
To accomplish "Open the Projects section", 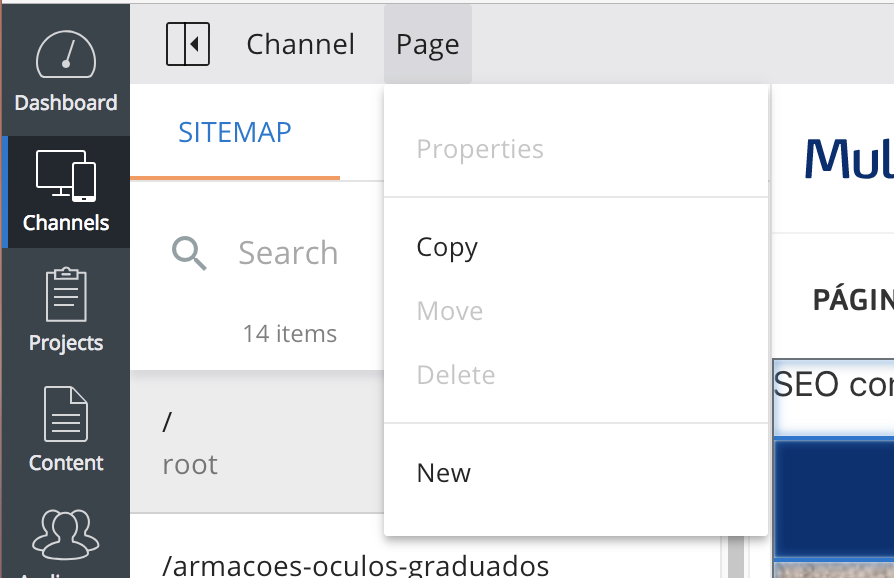I will click(66, 310).
